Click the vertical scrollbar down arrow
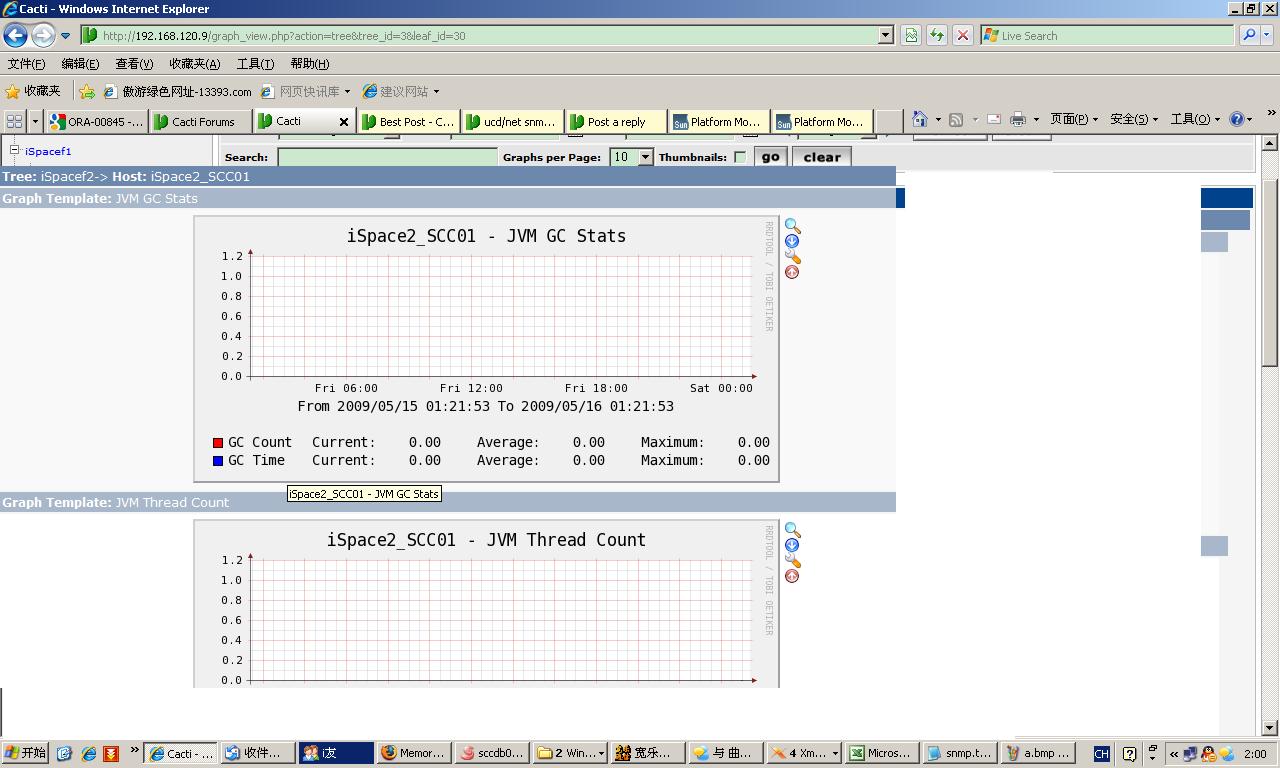 1270,728
